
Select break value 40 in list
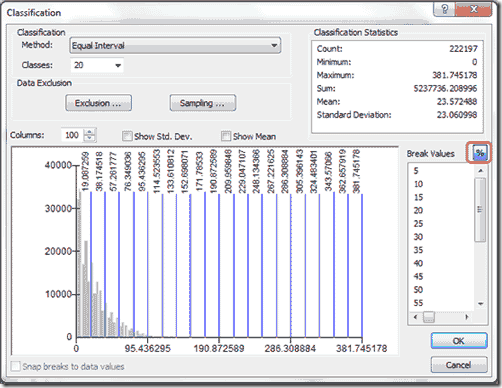418,263
